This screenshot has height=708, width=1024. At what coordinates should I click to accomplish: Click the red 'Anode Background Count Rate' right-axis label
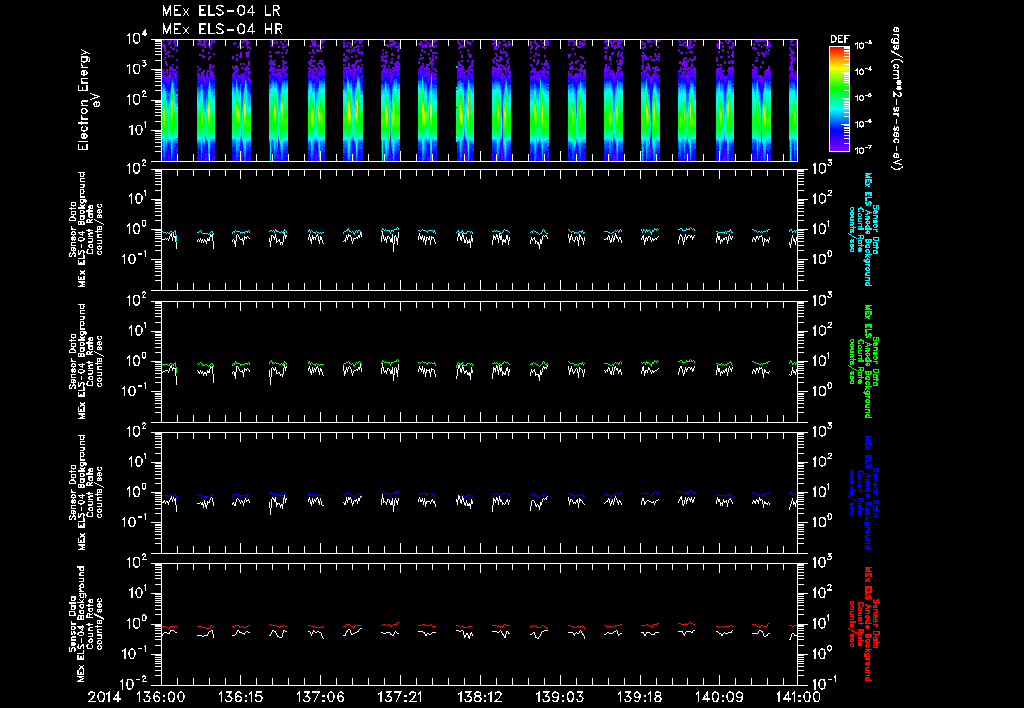(863, 624)
